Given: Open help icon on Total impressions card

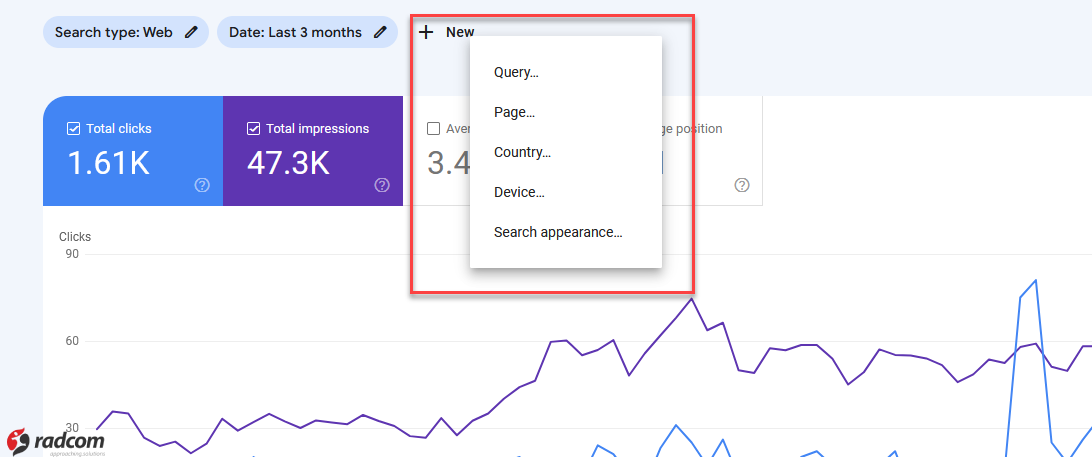Looking at the screenshot, I should [382, 185].
